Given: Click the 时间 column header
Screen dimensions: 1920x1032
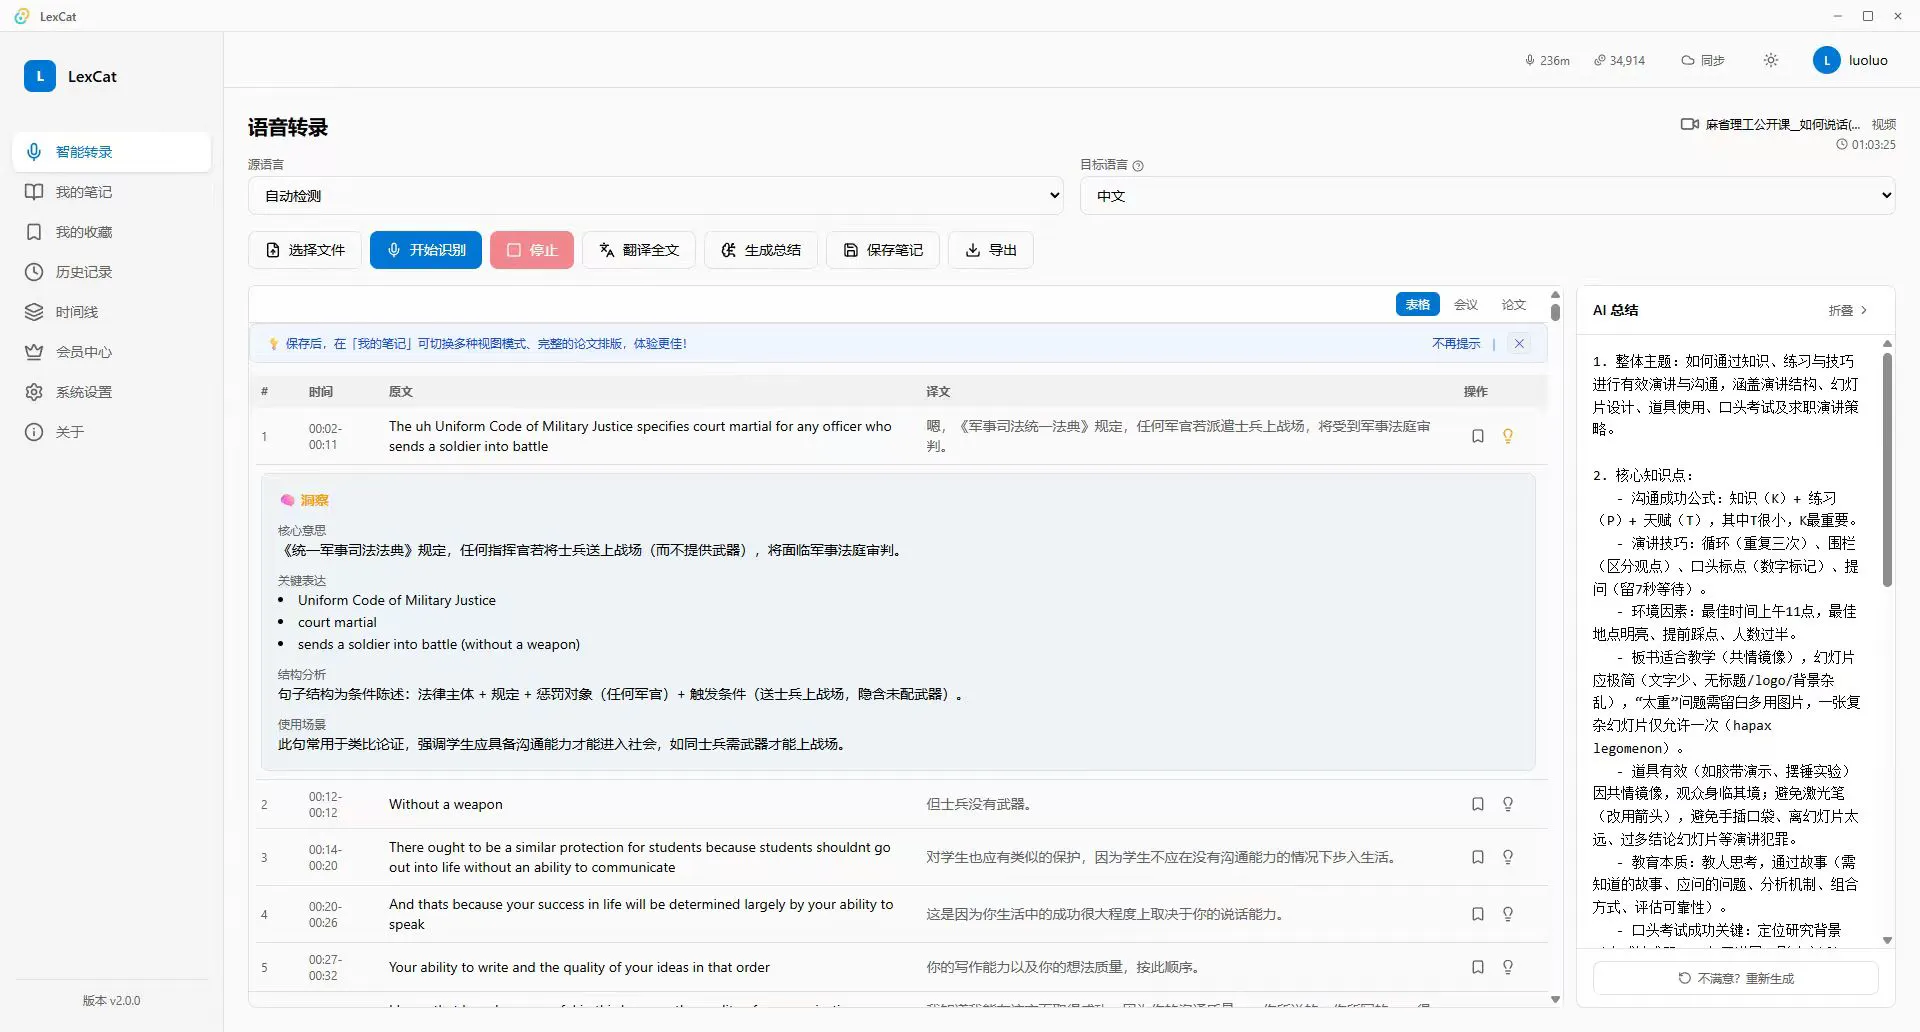Looking at the screenshot, I should (321, 392).
